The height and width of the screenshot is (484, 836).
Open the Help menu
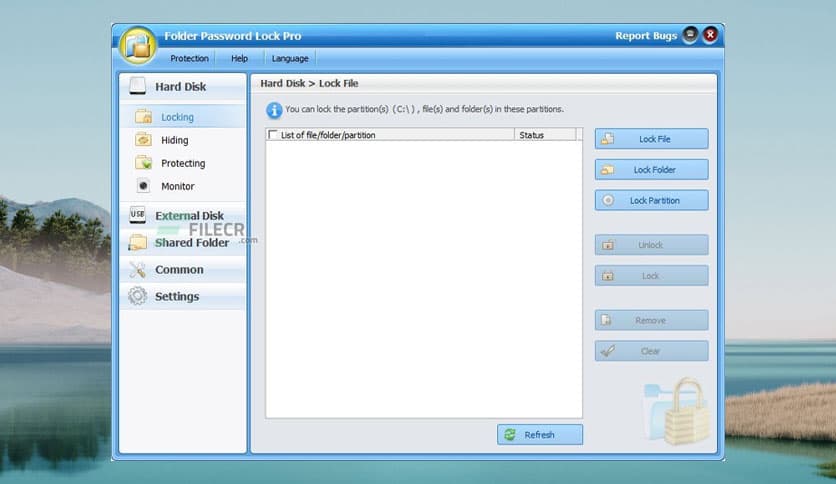pos(239,58)
